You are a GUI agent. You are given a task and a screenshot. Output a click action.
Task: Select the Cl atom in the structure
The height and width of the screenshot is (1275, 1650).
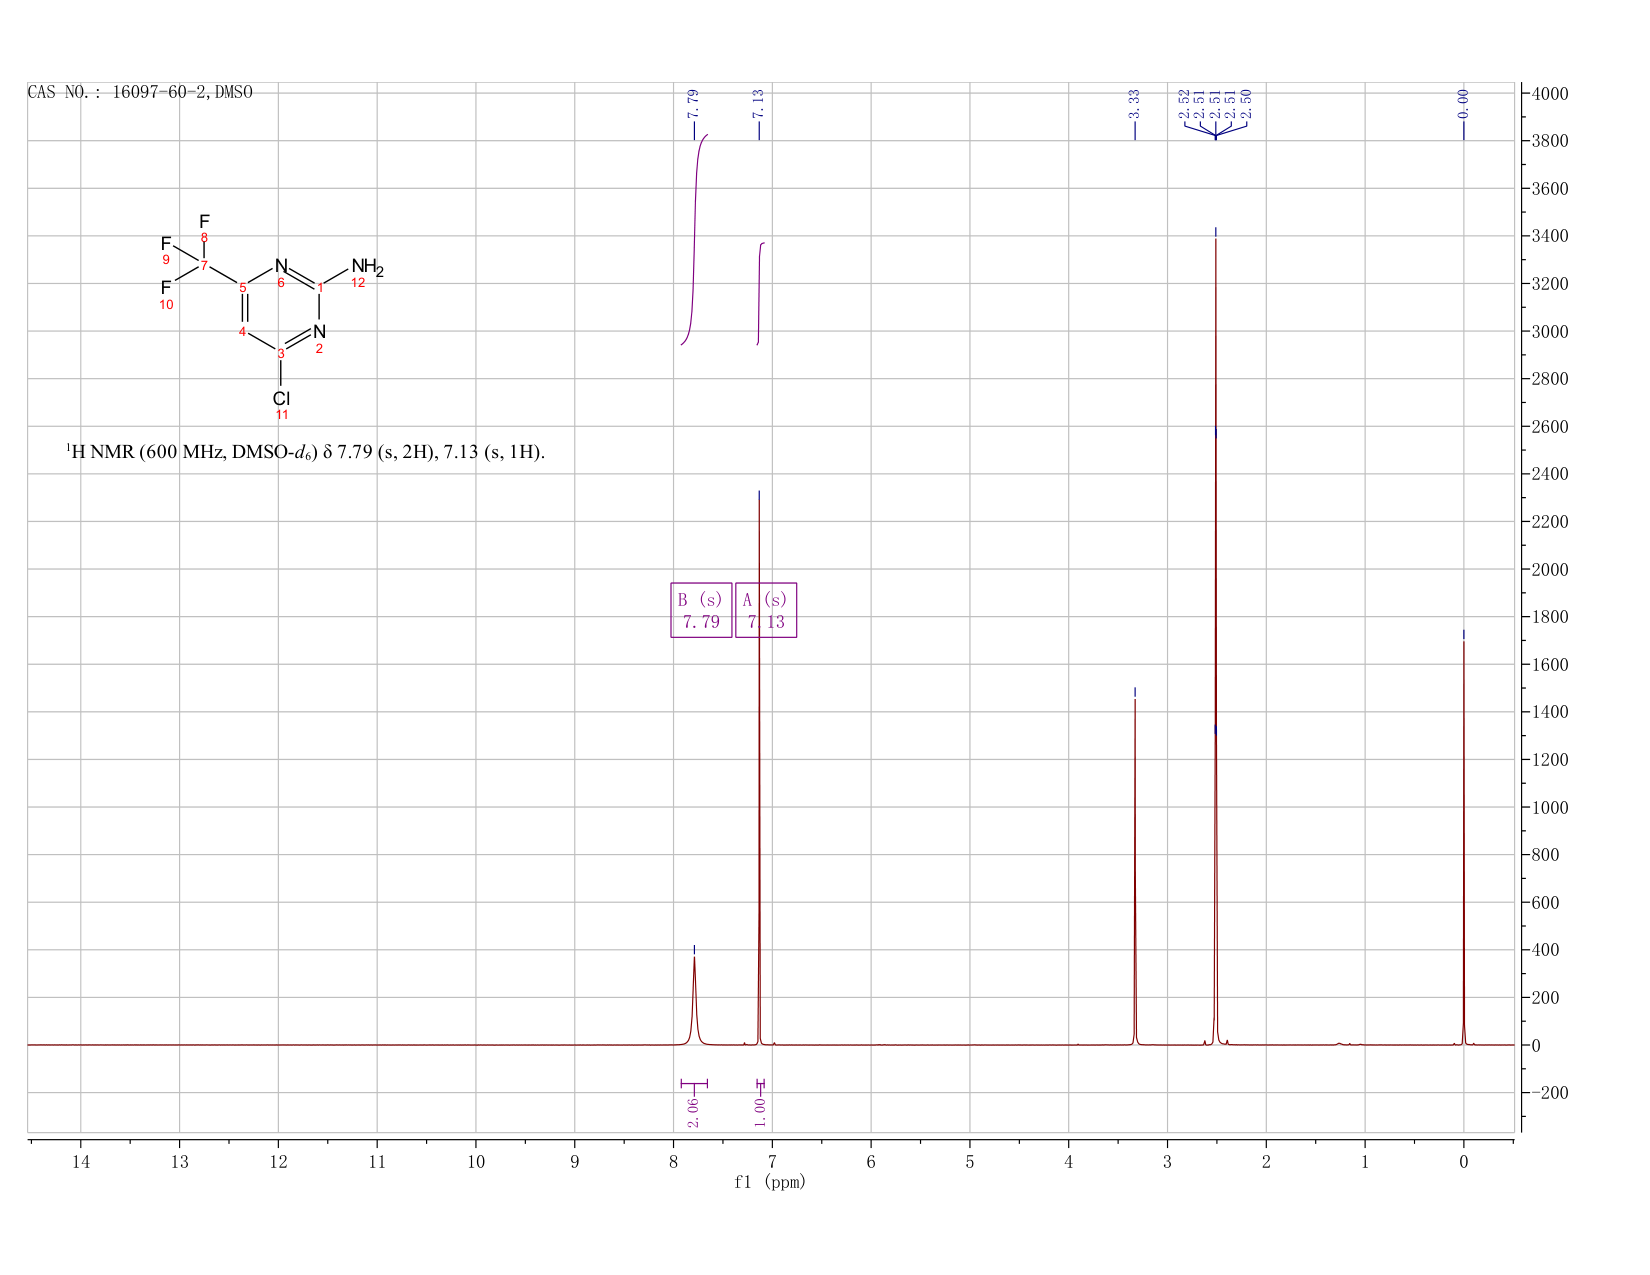tap(281, 398)
